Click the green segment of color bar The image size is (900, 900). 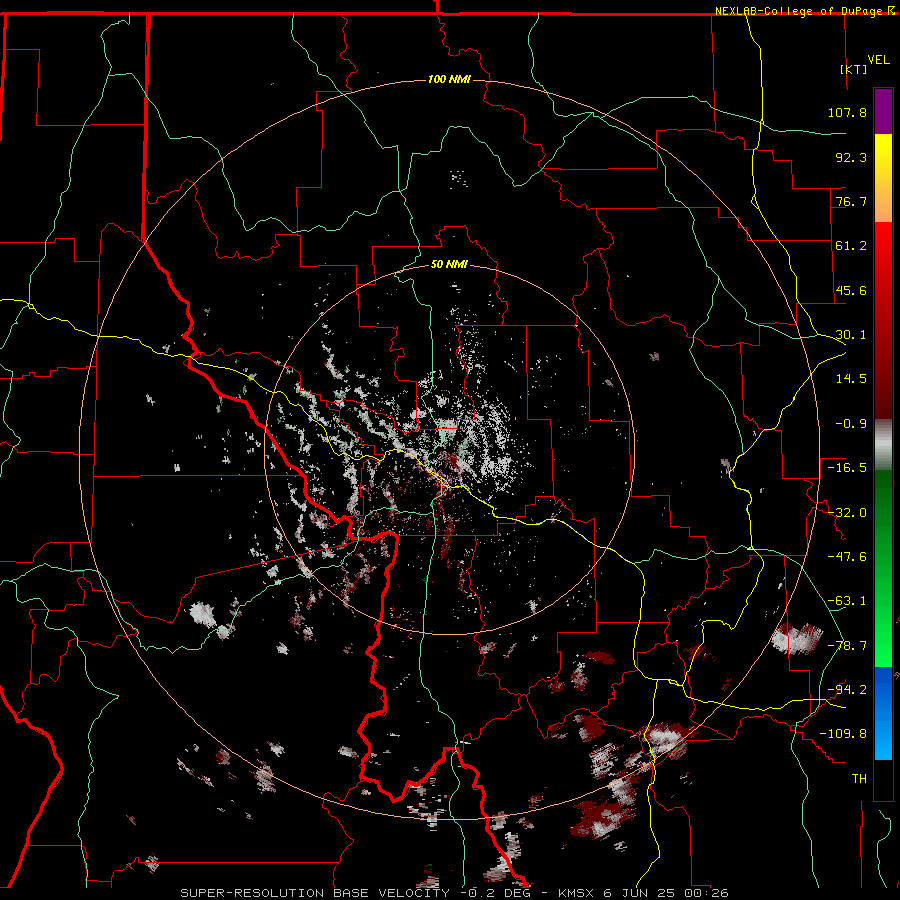(x=883, y=568)
